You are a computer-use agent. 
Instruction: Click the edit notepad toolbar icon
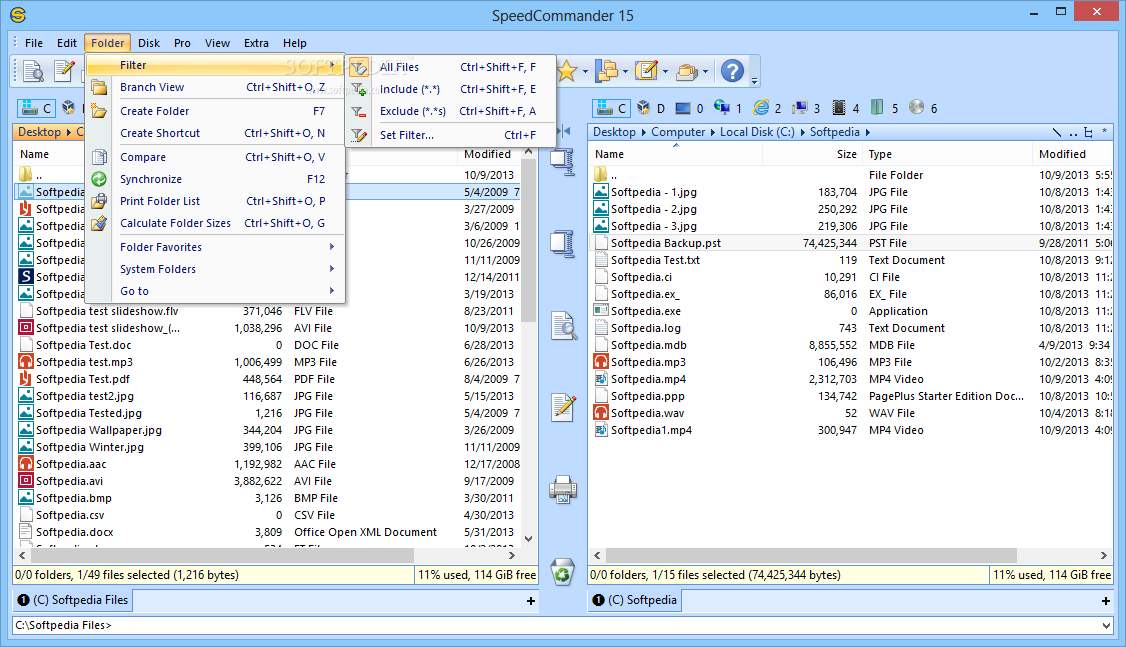(646, 70)
